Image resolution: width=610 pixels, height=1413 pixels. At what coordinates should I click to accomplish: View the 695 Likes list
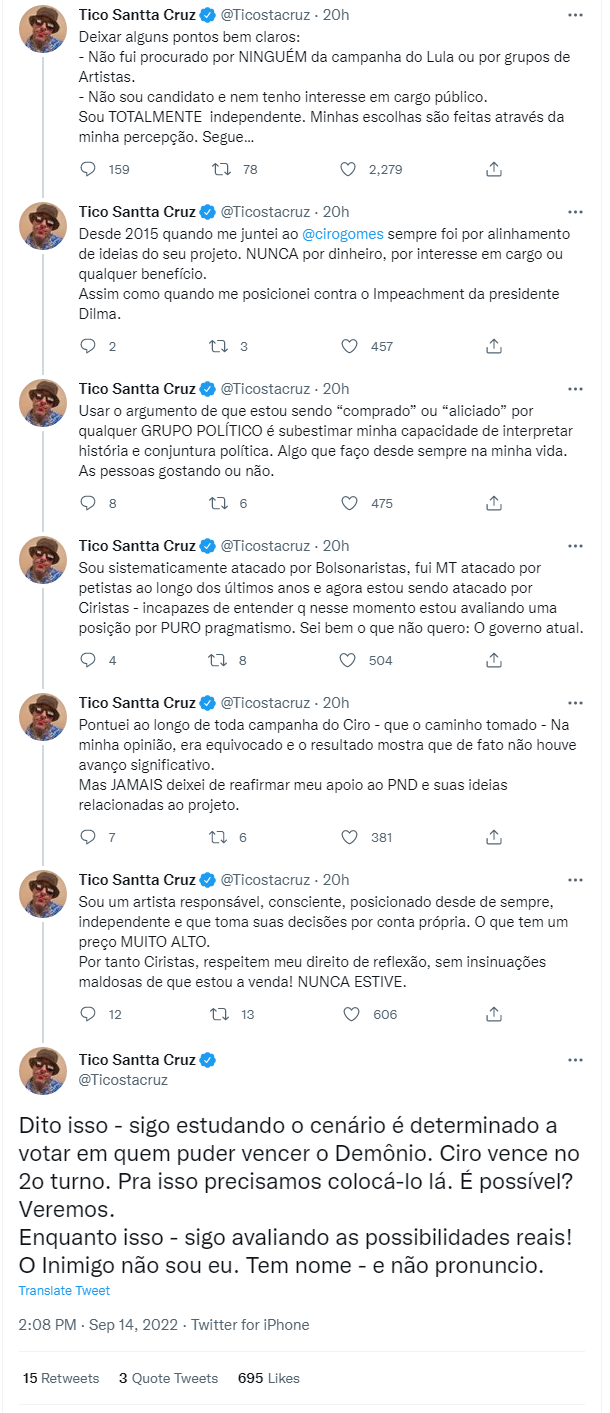[269, 1378]
